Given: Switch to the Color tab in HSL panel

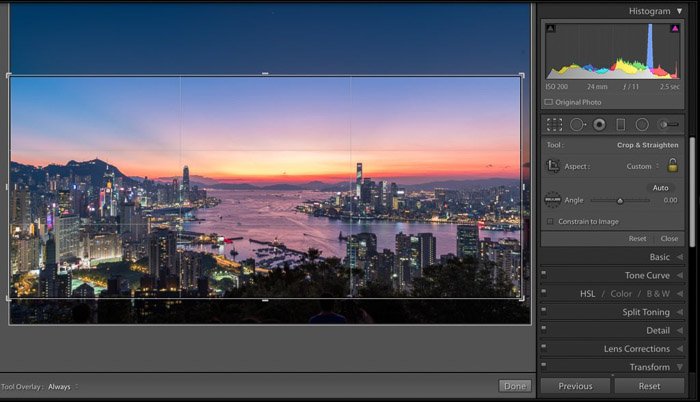Looking at the screenshot, I should click(x=621, y=294).
